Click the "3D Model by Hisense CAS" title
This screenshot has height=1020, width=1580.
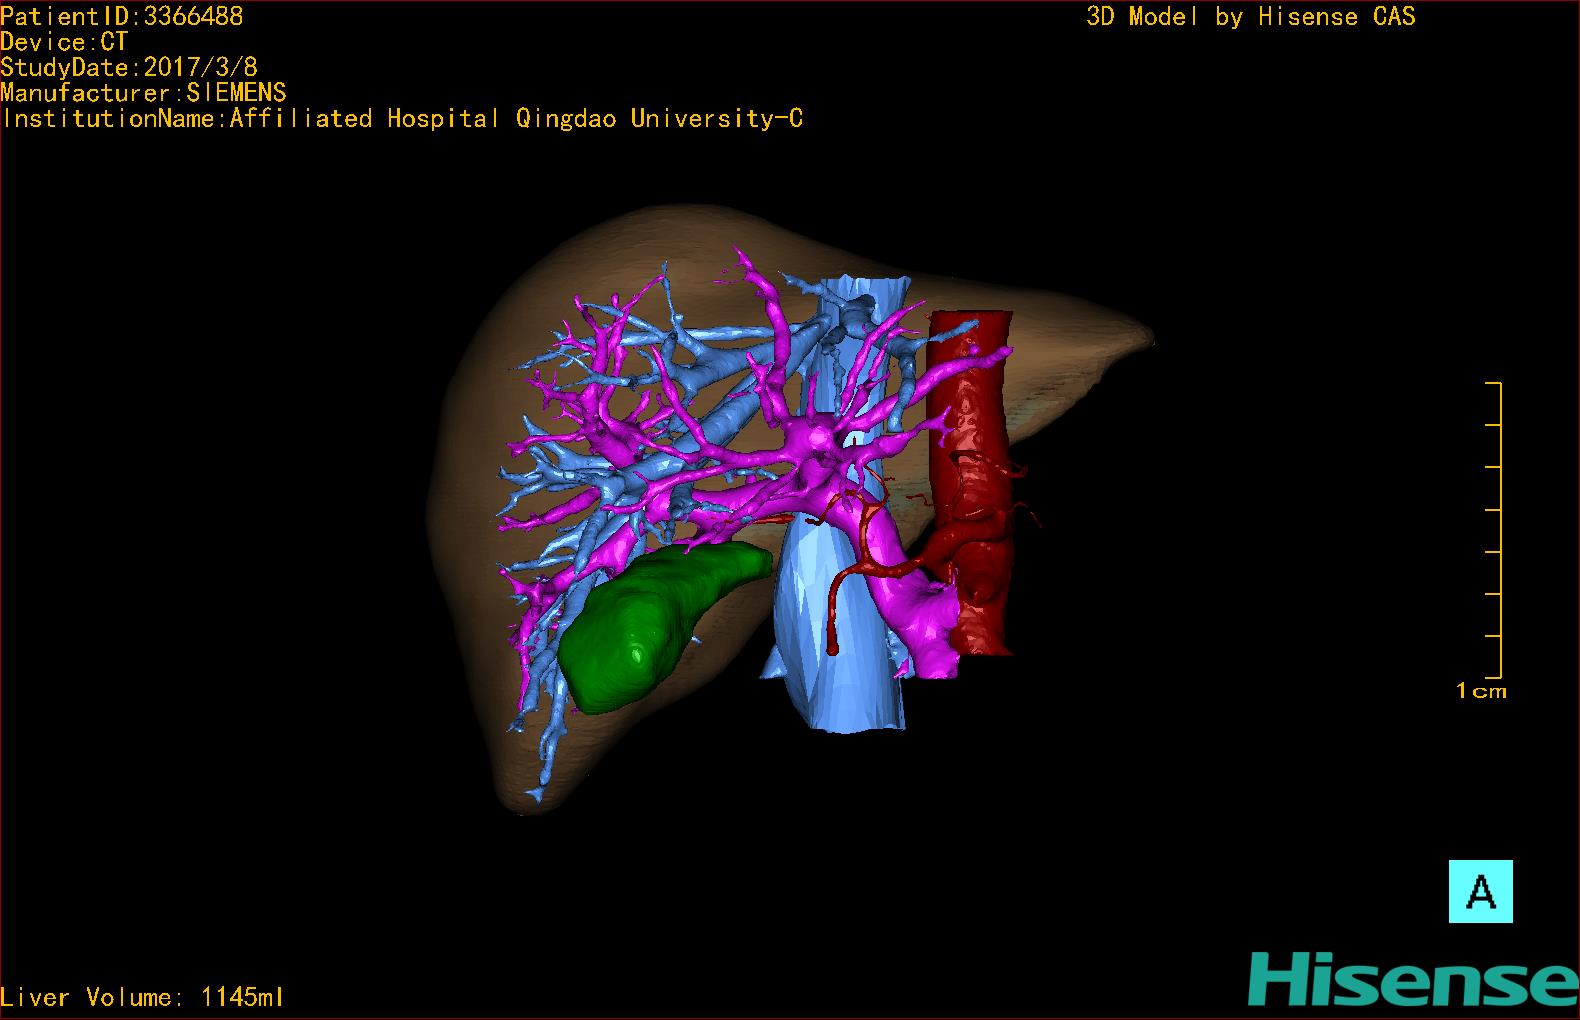pos(1251,16)
